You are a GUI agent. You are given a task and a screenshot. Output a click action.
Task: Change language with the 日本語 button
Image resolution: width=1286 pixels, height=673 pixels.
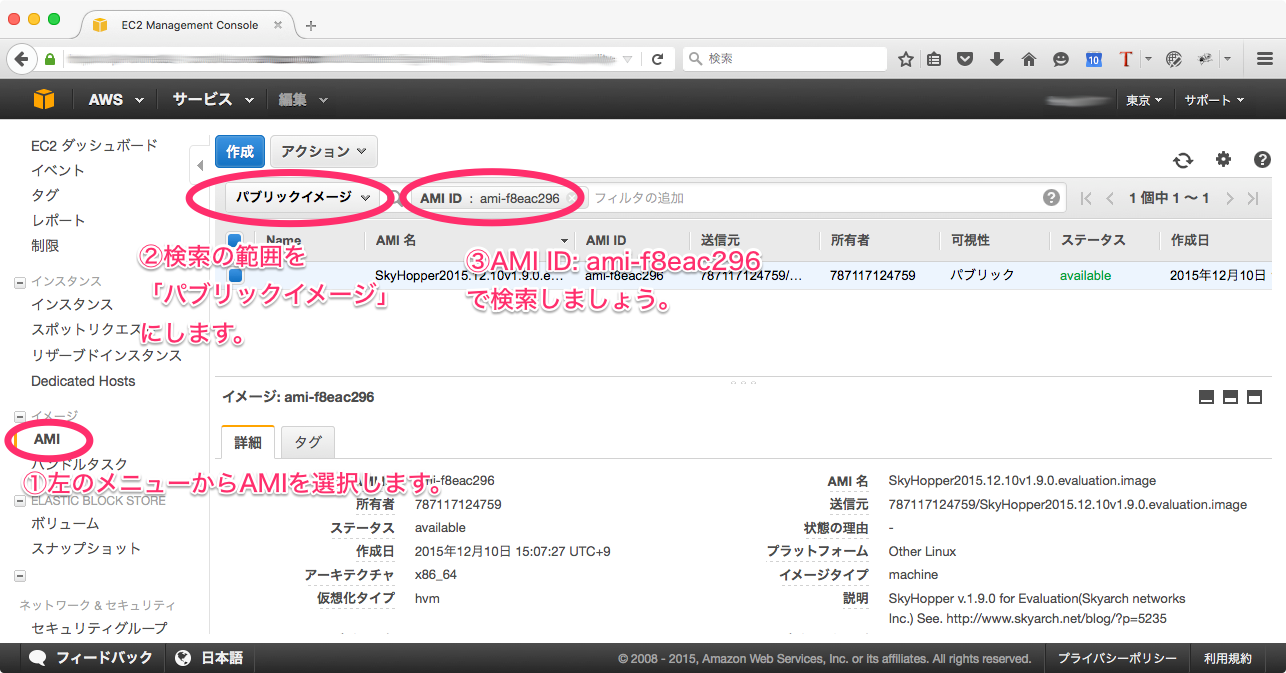(209, 658)
